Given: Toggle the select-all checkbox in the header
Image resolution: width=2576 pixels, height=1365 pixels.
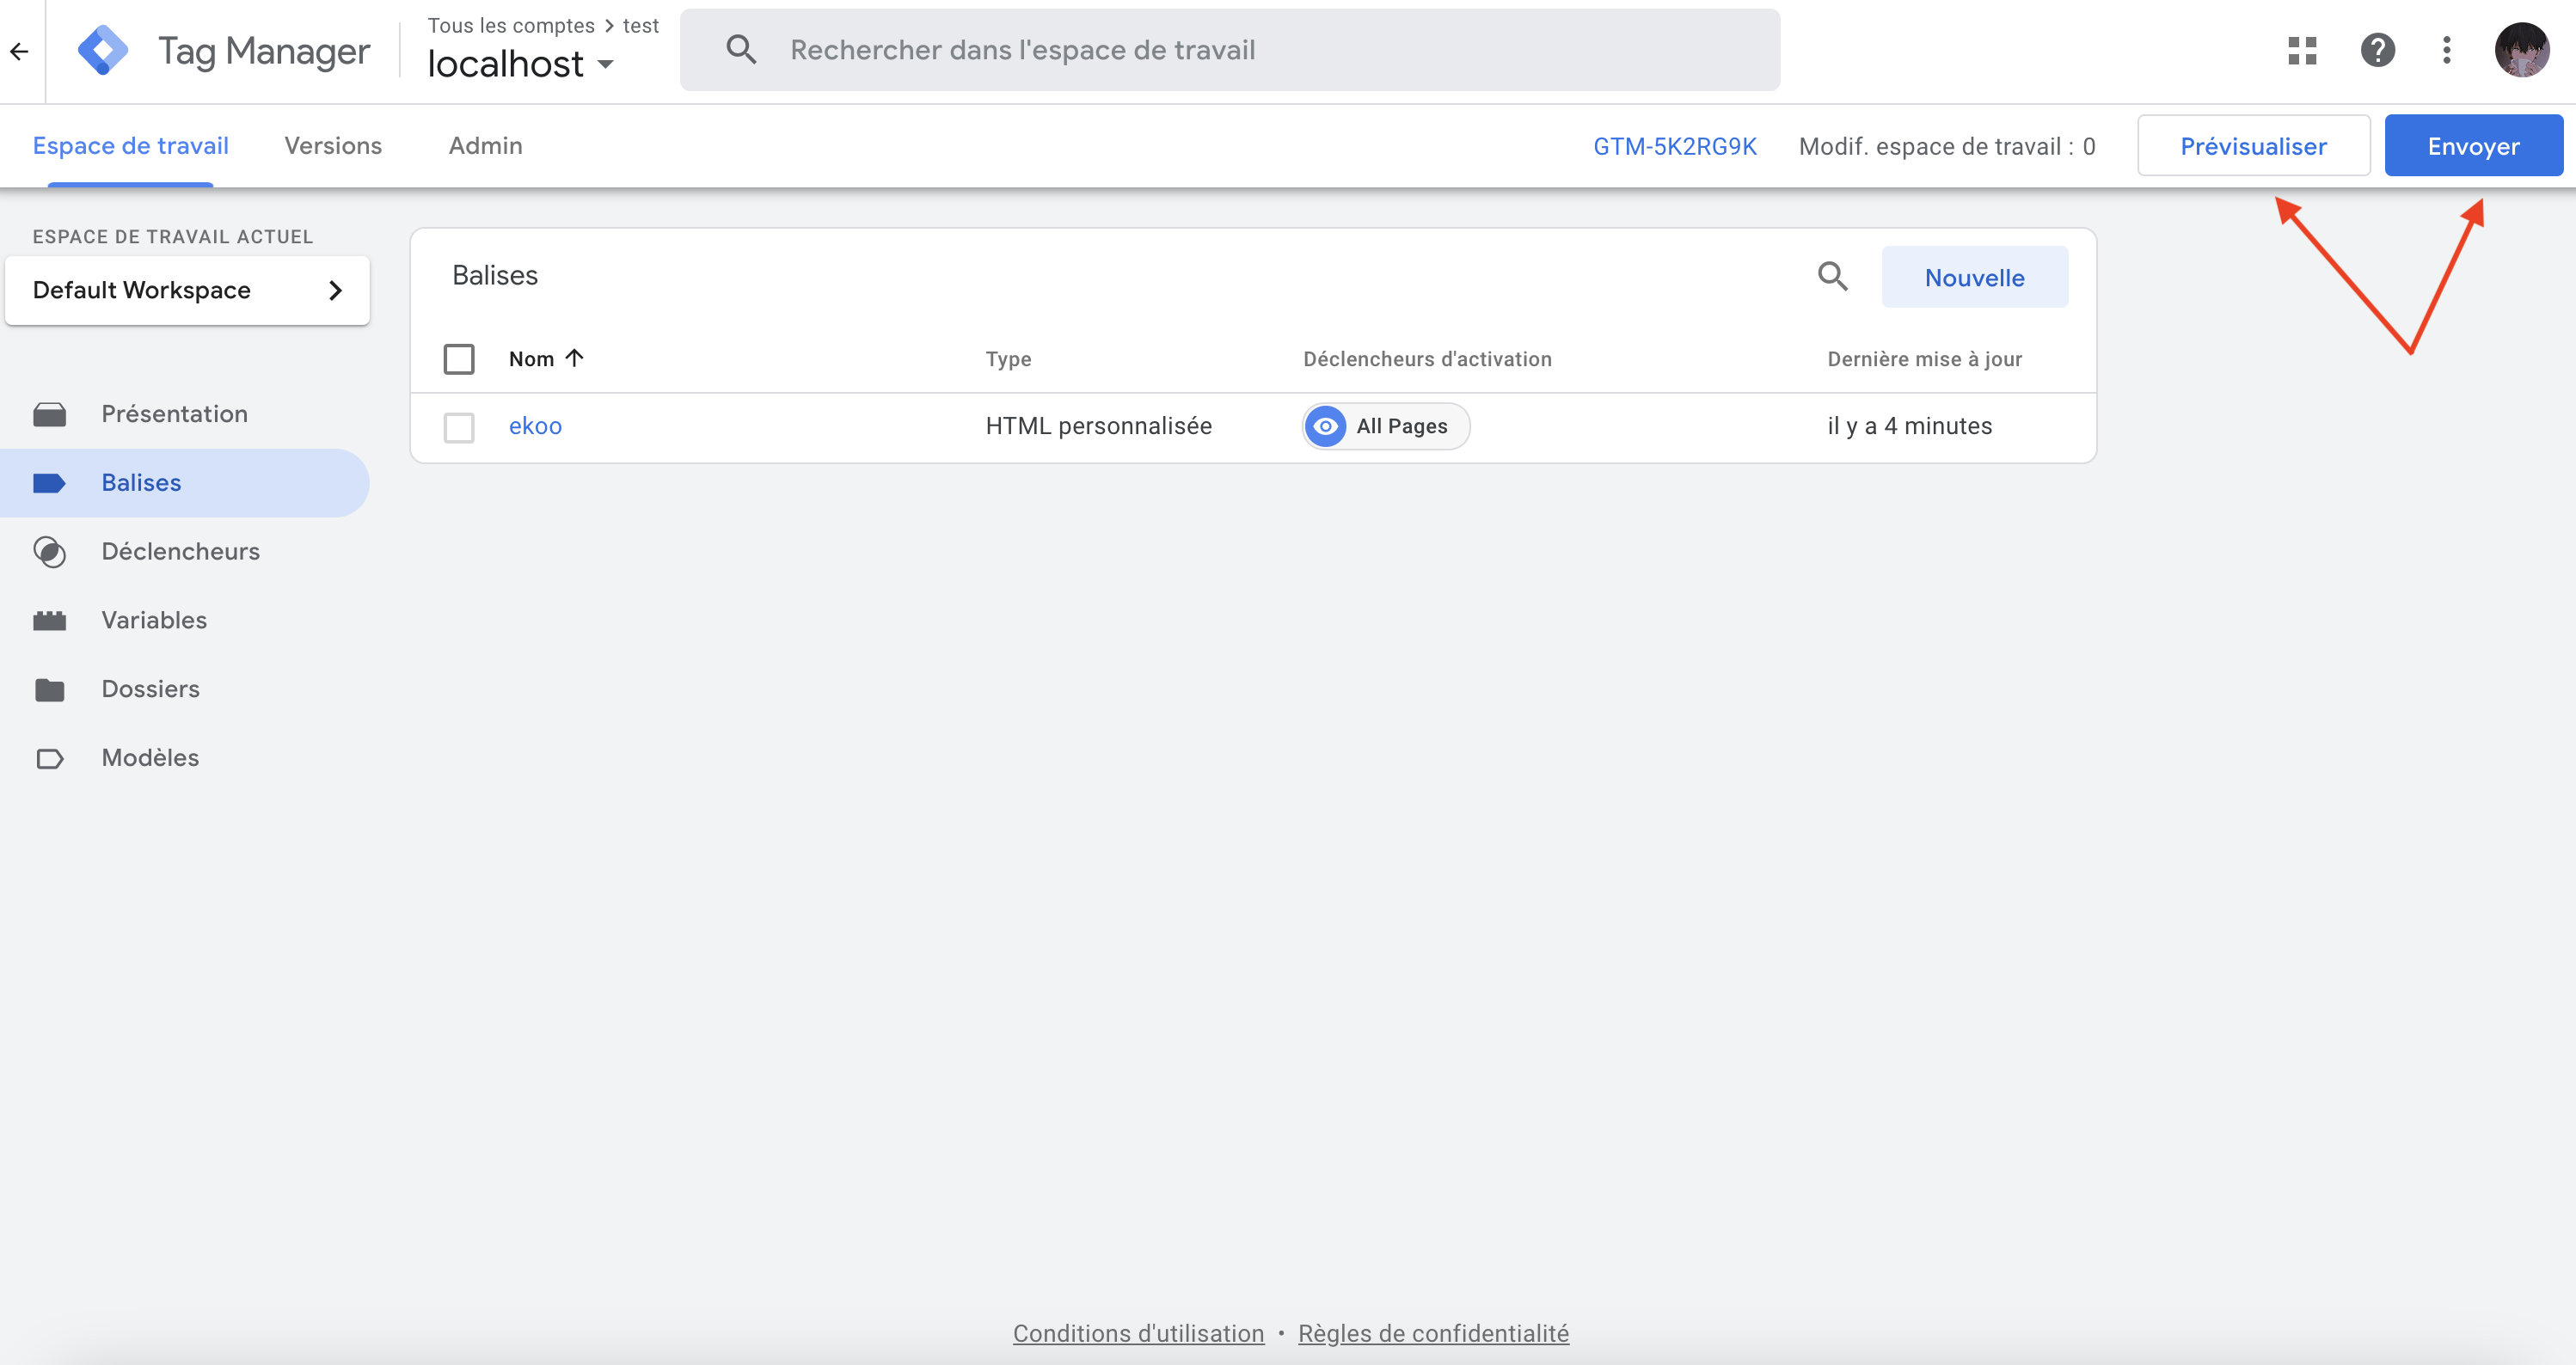Looking at the screenshot, I should pos(459,358).
